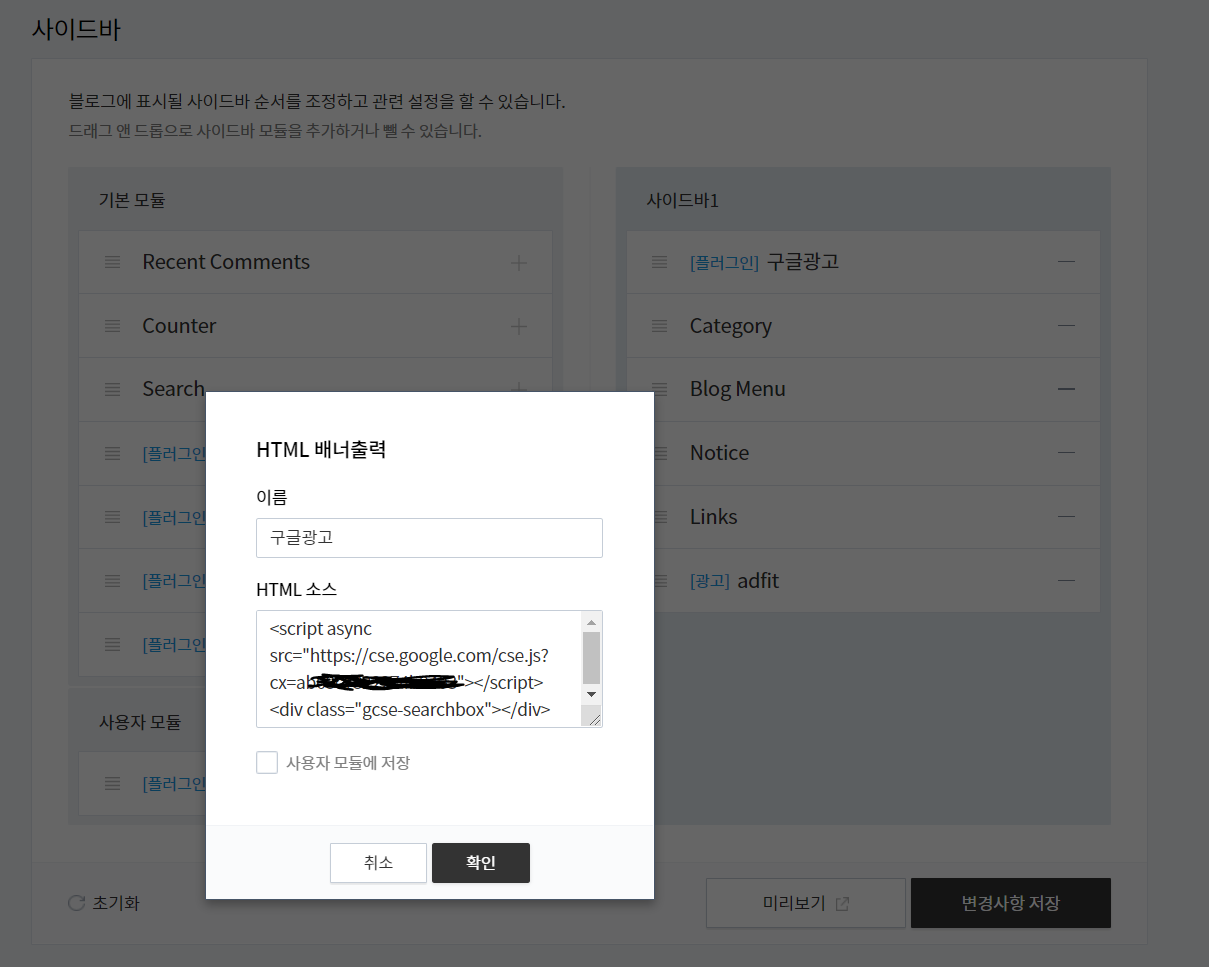Open 미리보기 preview
The image size is (1209, 967).
(806, 903)
